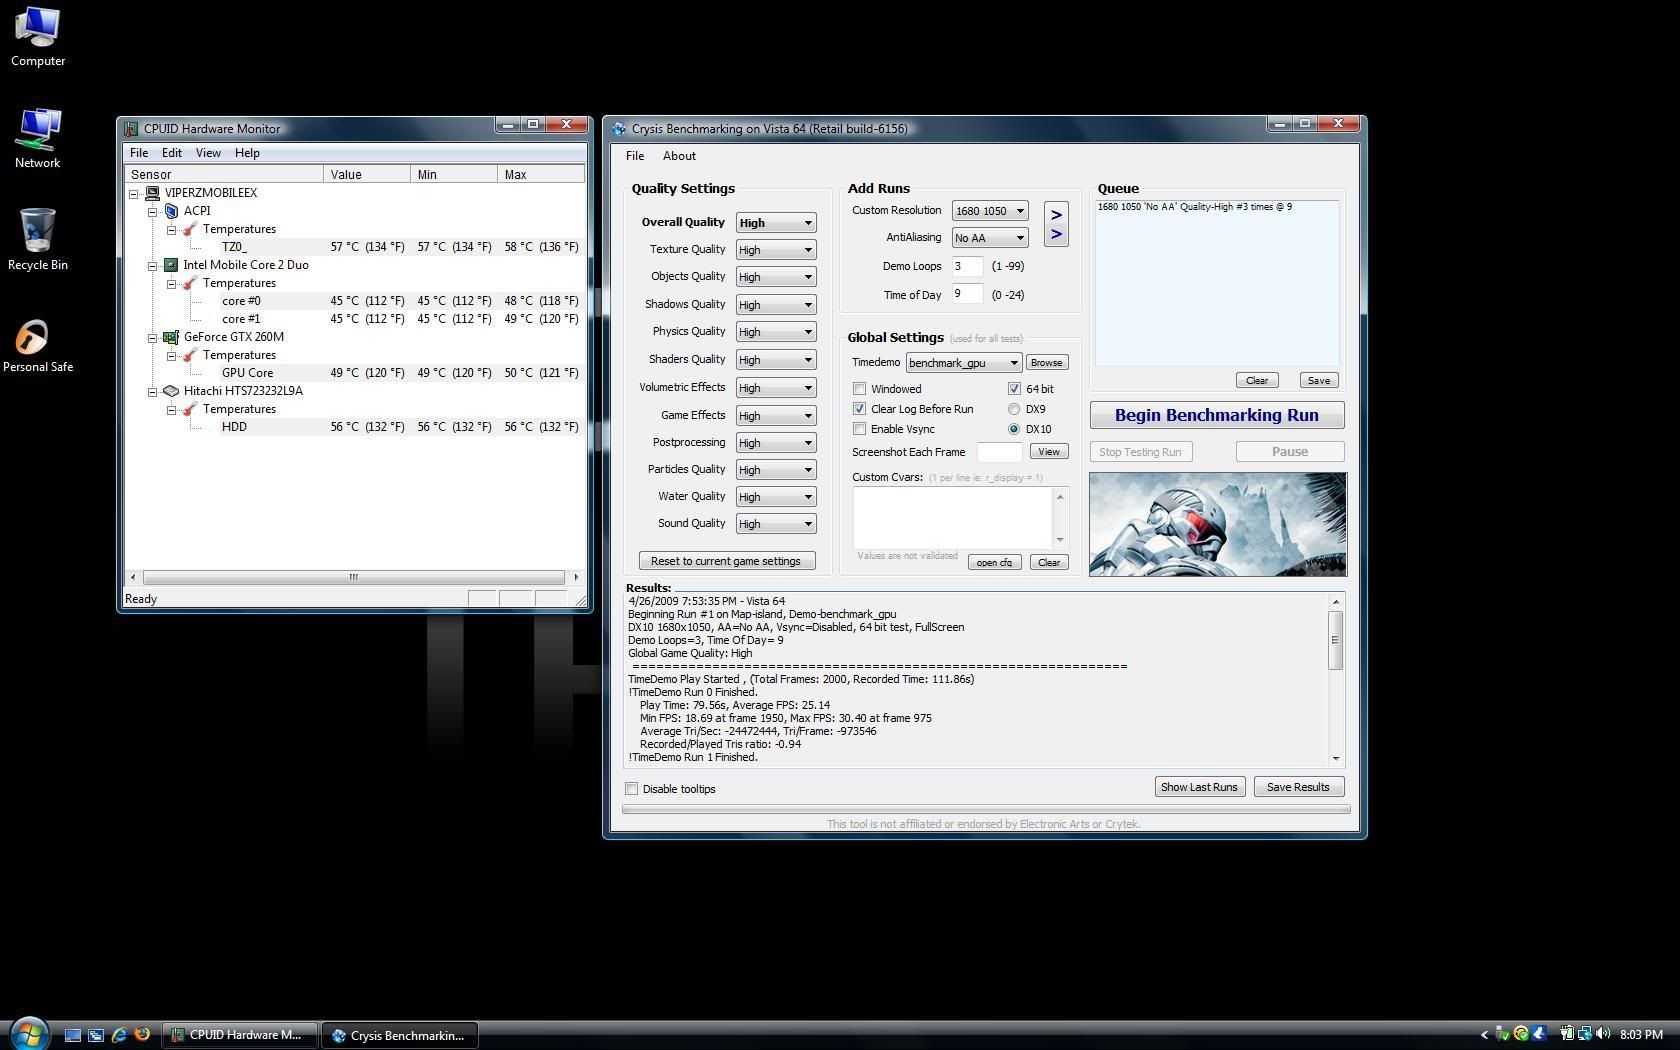Enable Vsync checkbox

[x=860, y=429]
